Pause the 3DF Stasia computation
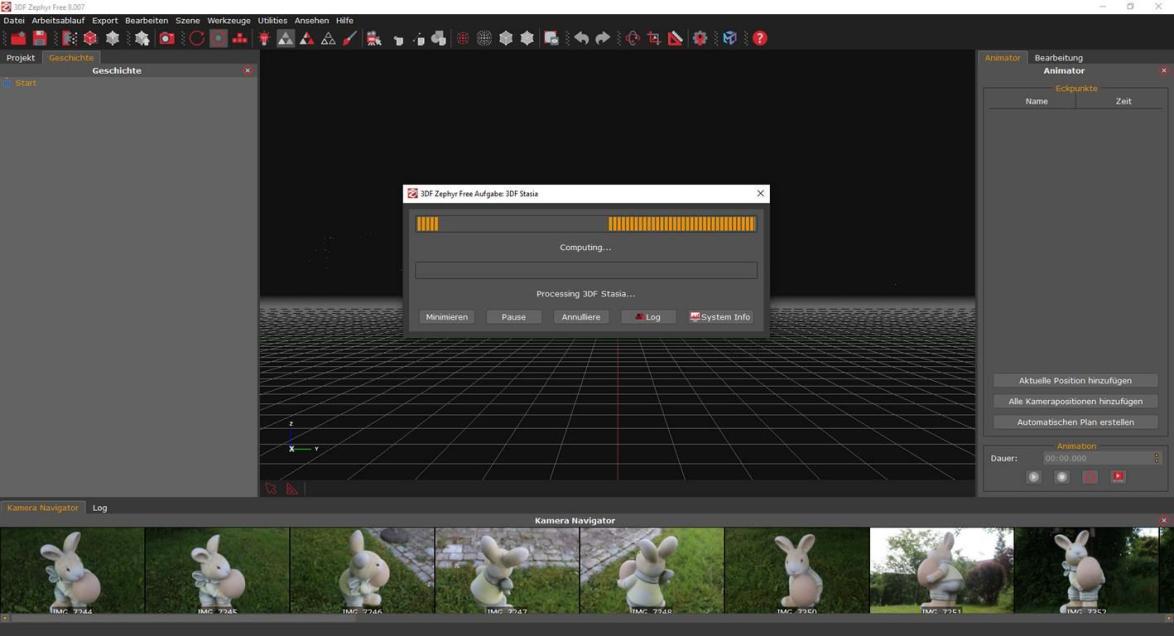 click(514, 317)
